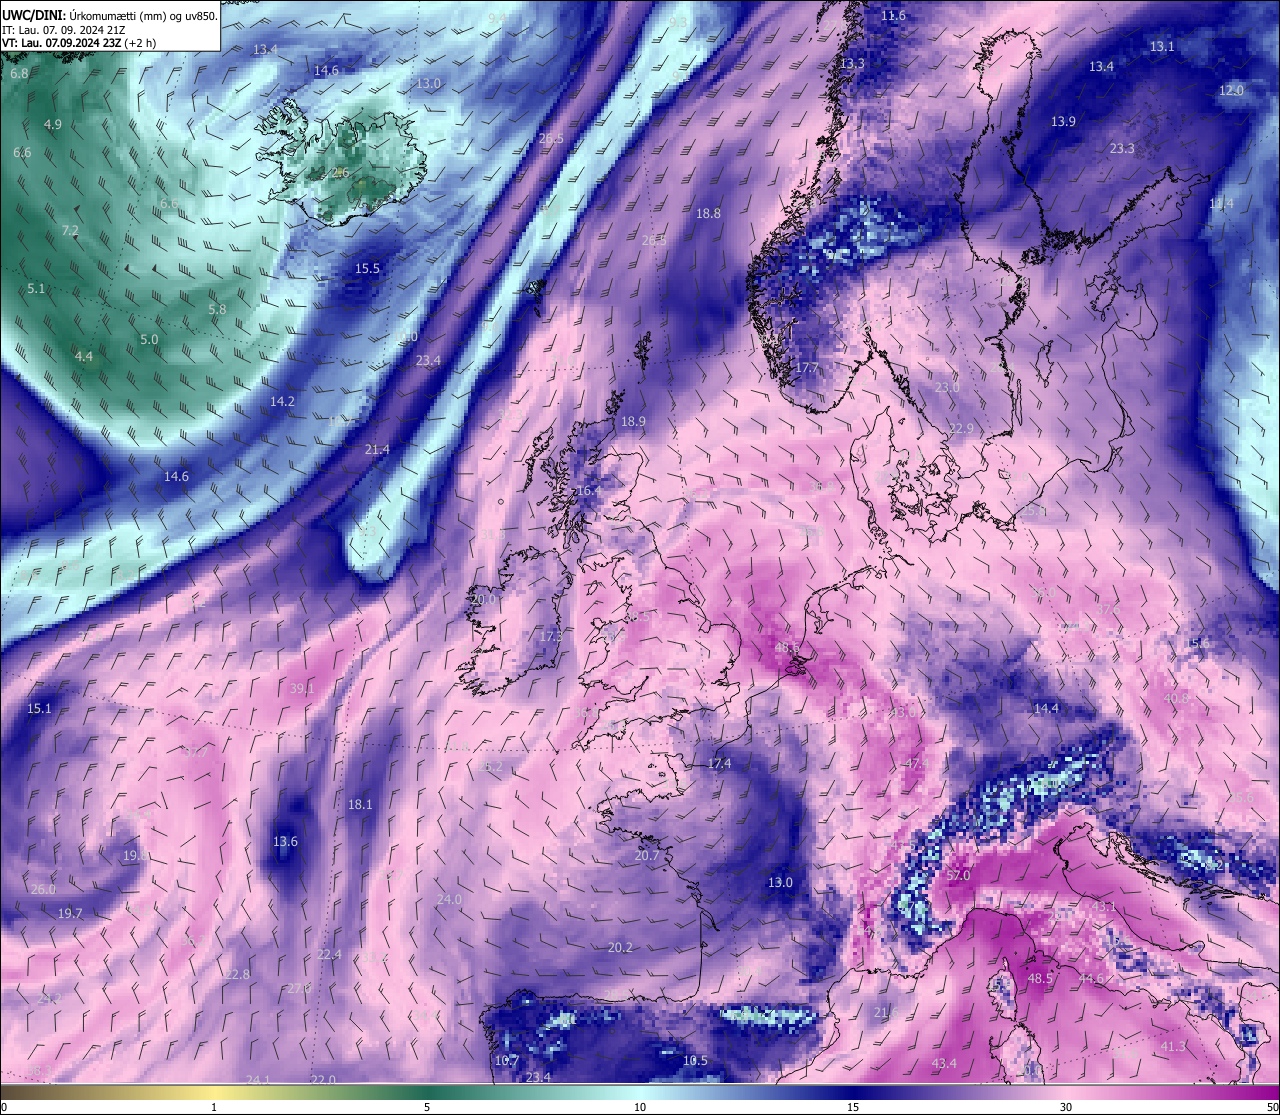The image size is (1280, 1115).
Task: Click the 19.7 value in the lower left
Action: click(70, 913)
